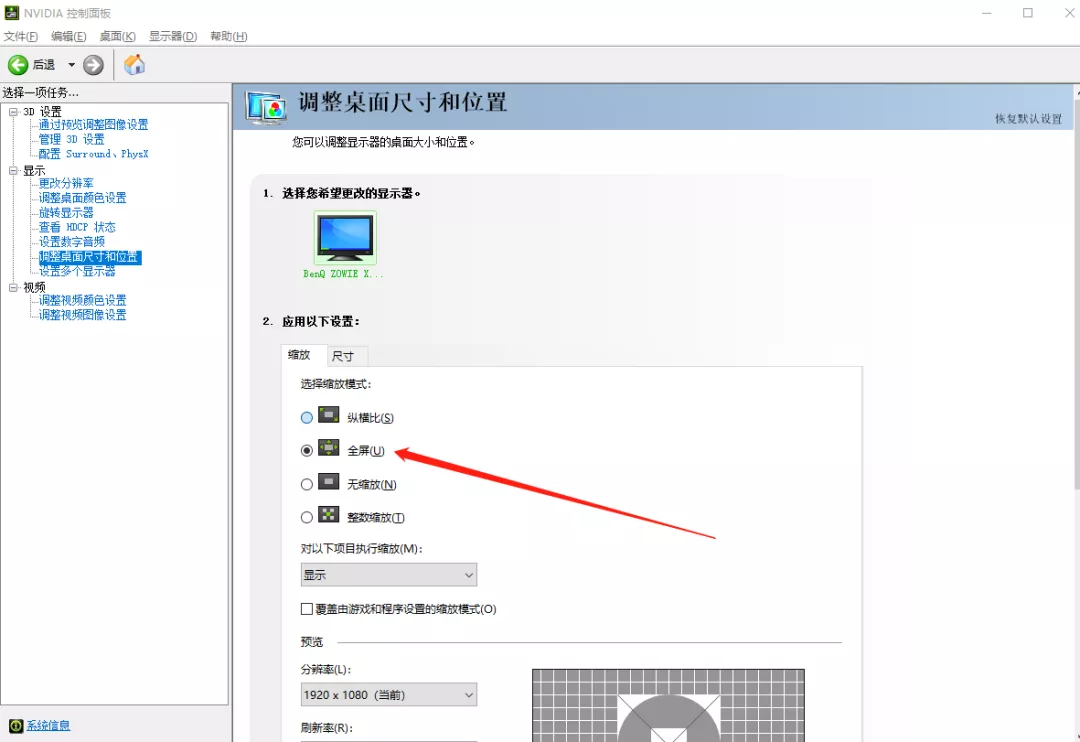Select the 纵横比 radio button
The height and width of the screenshot is (742, 1080).
(x=307, y=418)
